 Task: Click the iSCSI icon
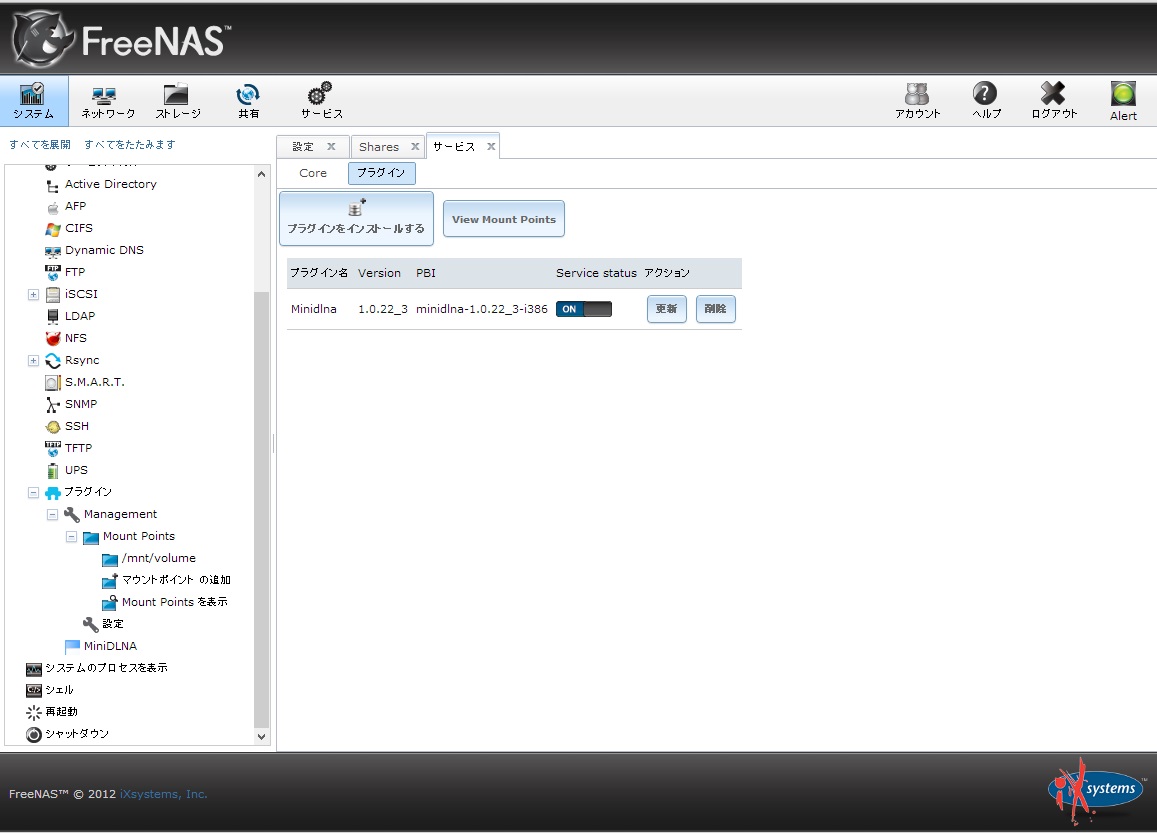(x=53, y=295)
